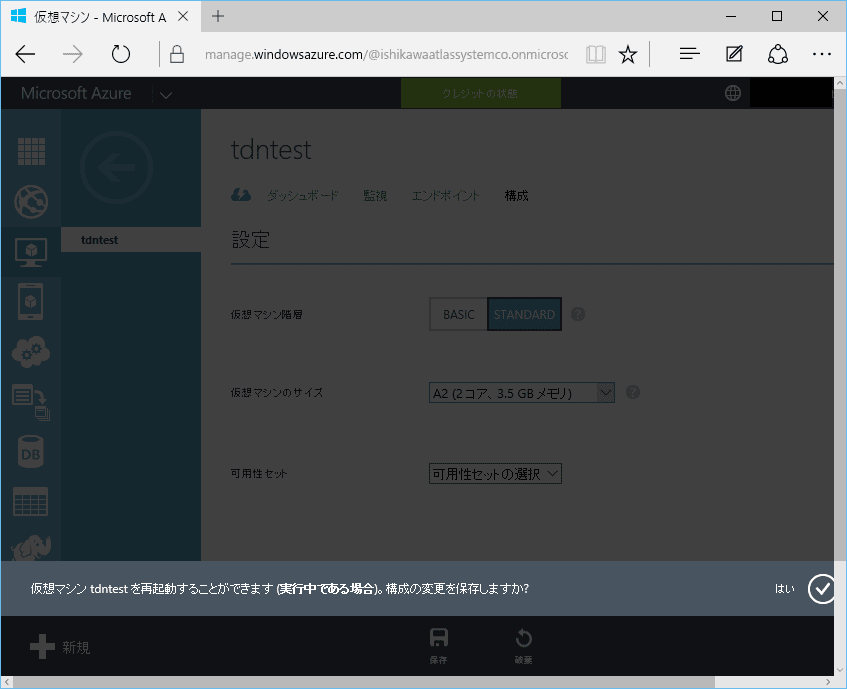
Task: Open the mobile services phone icon
Action: [x=31, y=301]
